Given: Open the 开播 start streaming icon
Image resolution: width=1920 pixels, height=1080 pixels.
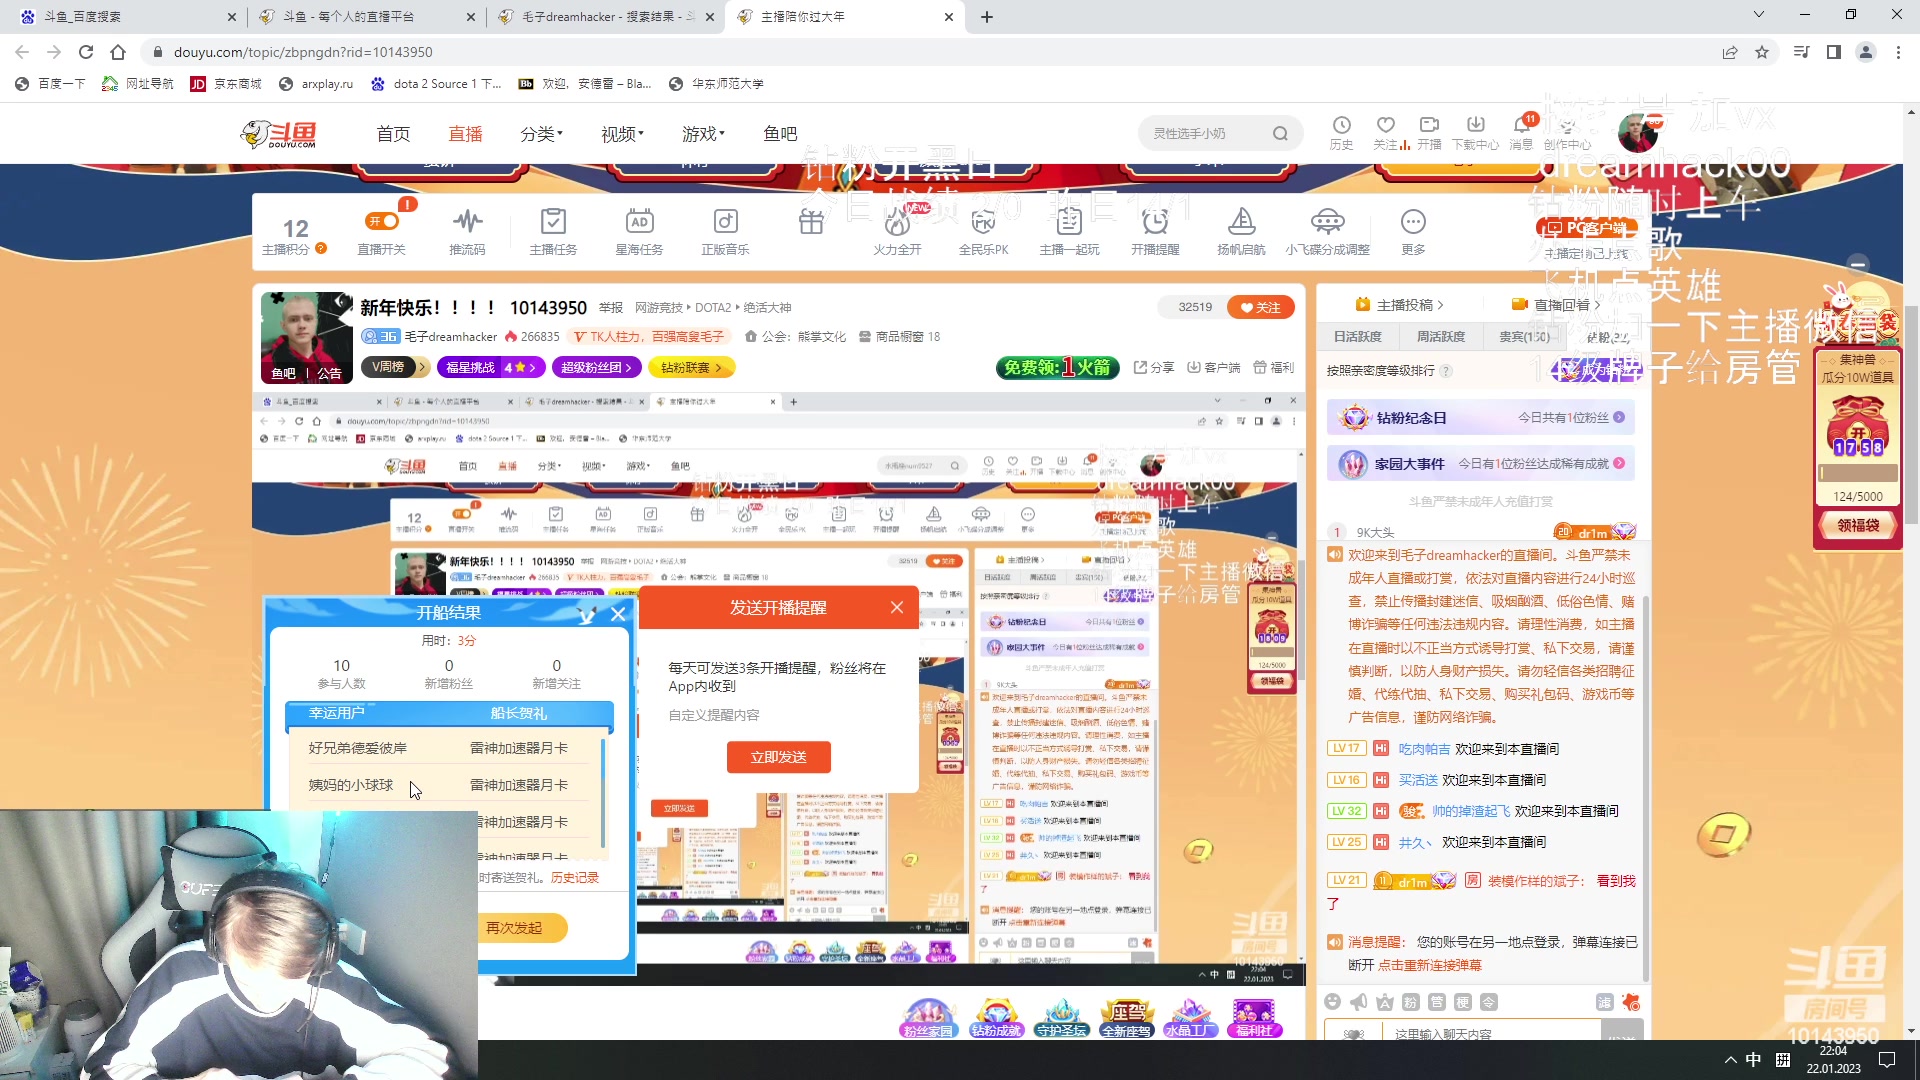Looking at the screenshot, I should (1429, 125).
